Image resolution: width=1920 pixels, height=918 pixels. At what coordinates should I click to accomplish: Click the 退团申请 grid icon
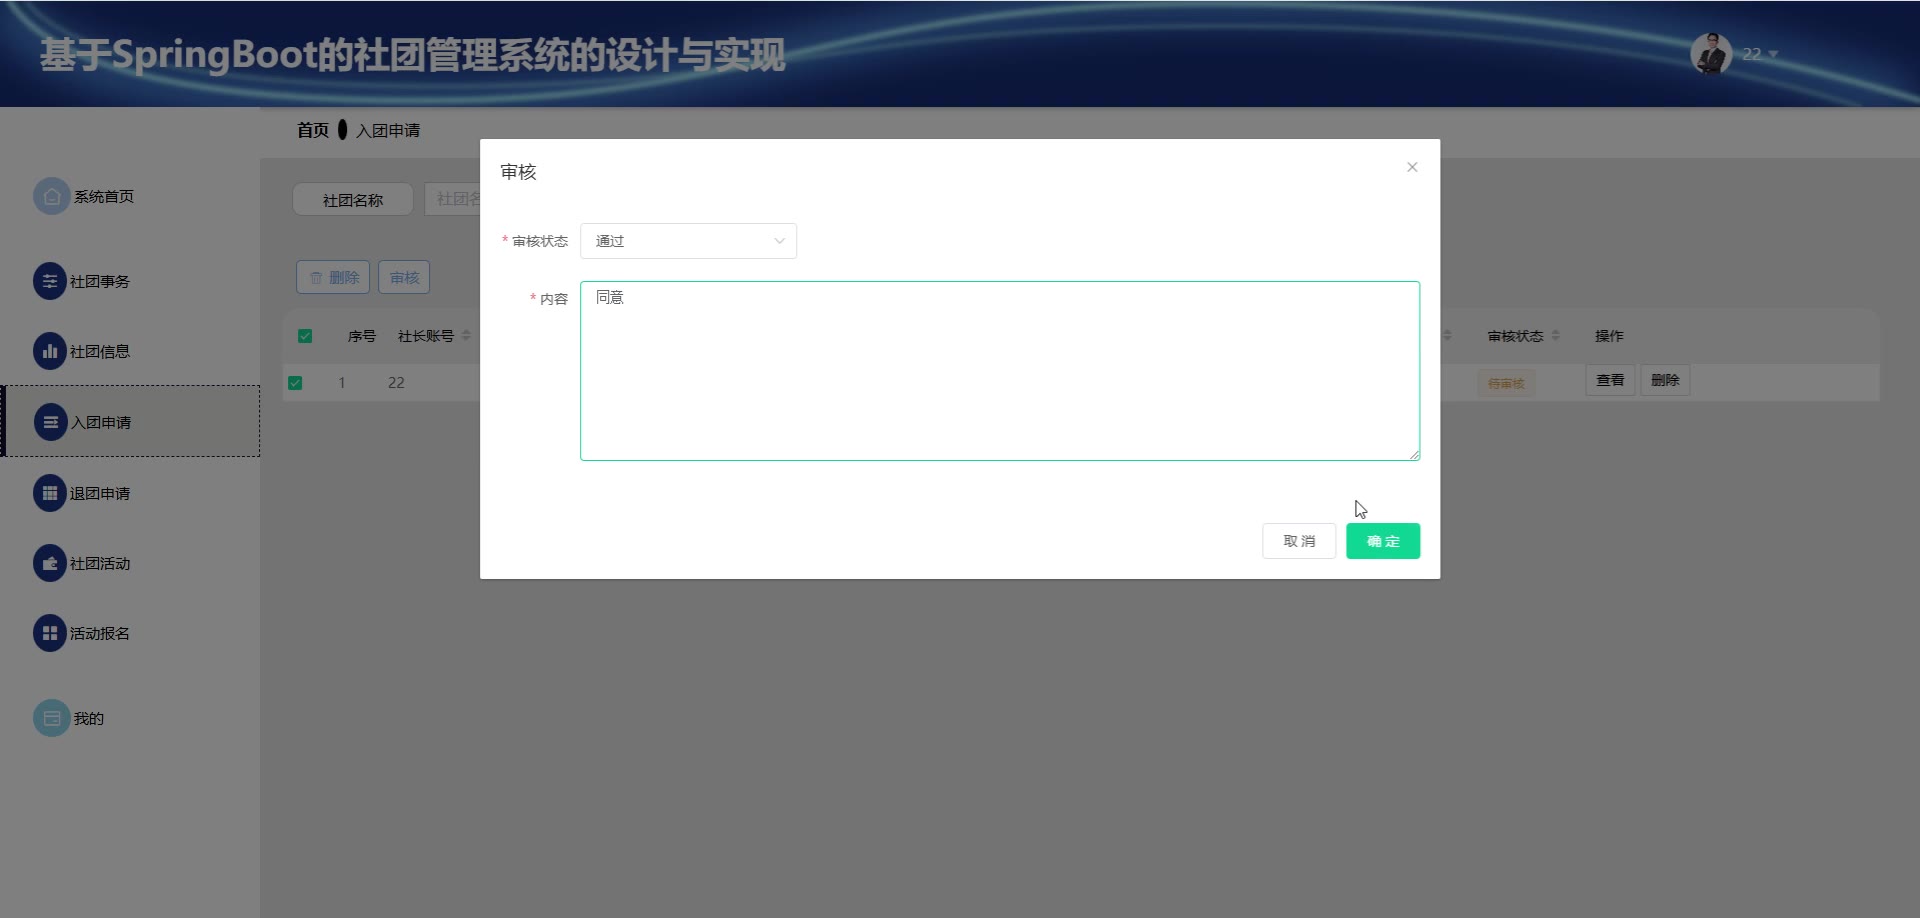pos(50,493)
